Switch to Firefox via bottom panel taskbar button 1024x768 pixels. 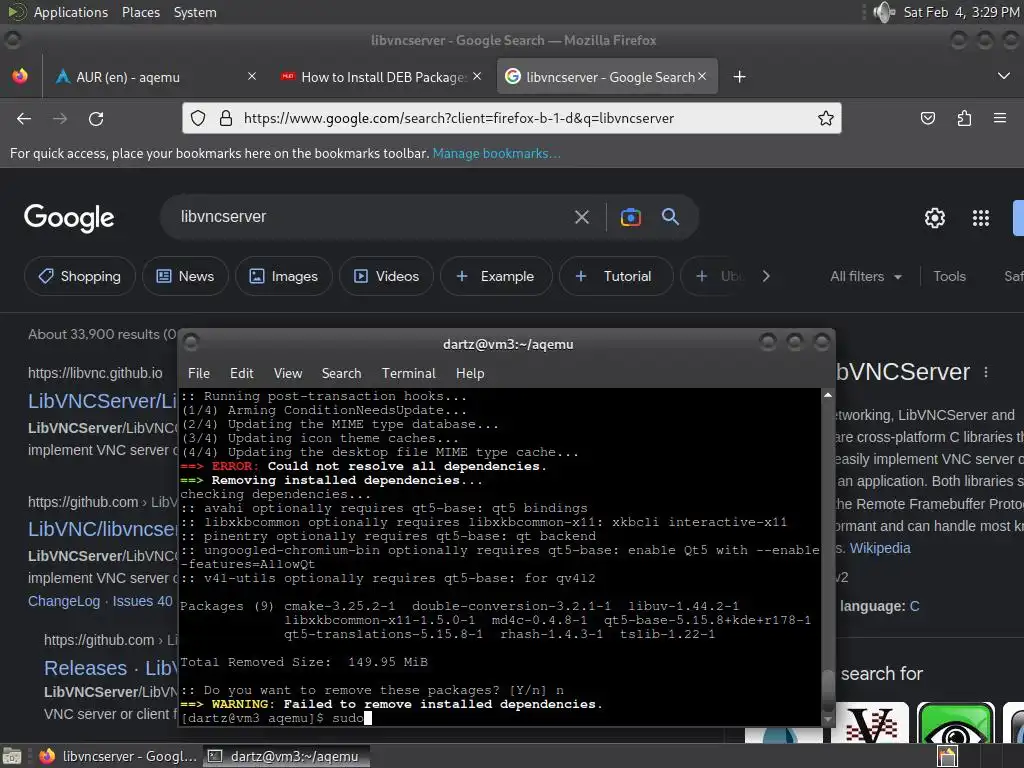118,756
